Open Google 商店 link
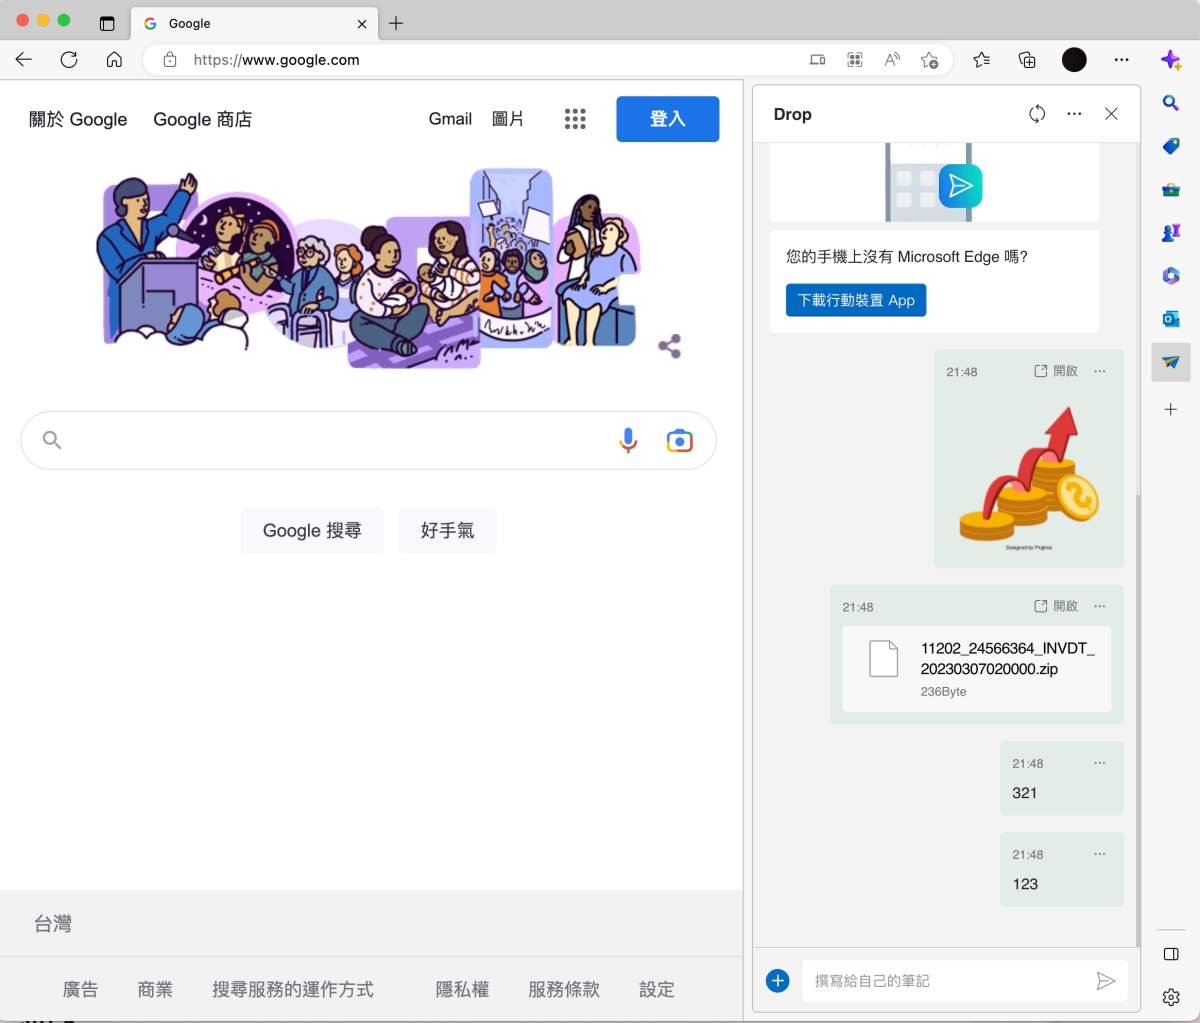Image resolution: width=1200 pixels, height=1023 pixels. tap(202, 119)
